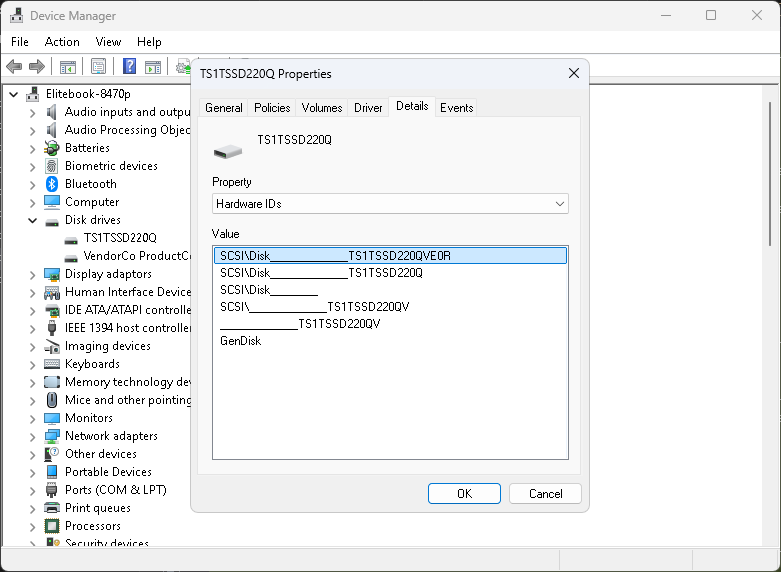The image size is (781, 572).
Task: Switch to the Events tab
Action: click(456, 108)
